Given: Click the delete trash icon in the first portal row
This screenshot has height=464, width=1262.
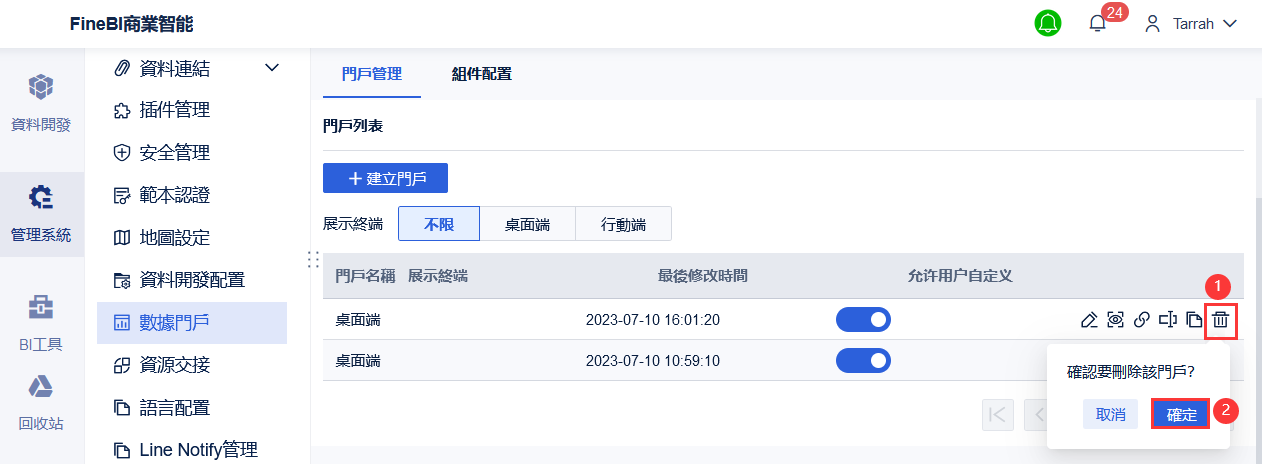Looking at the screenshot, I should click(x=1220, y=320).
